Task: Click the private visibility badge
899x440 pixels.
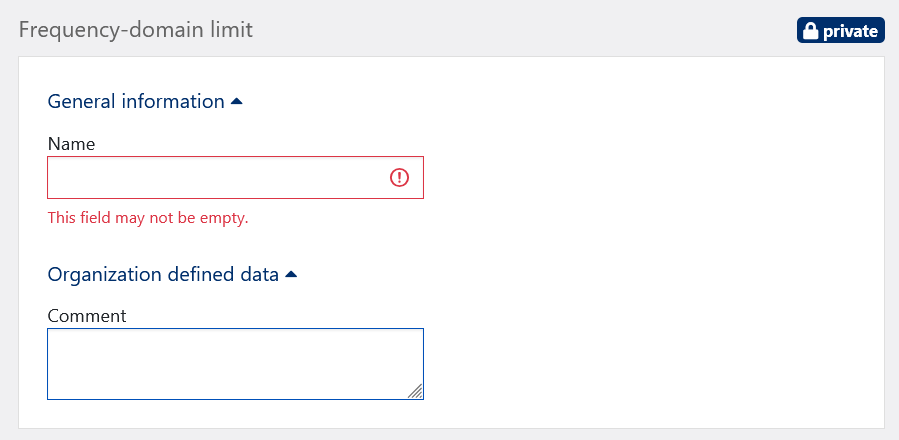Action: [x=841, y=31]
